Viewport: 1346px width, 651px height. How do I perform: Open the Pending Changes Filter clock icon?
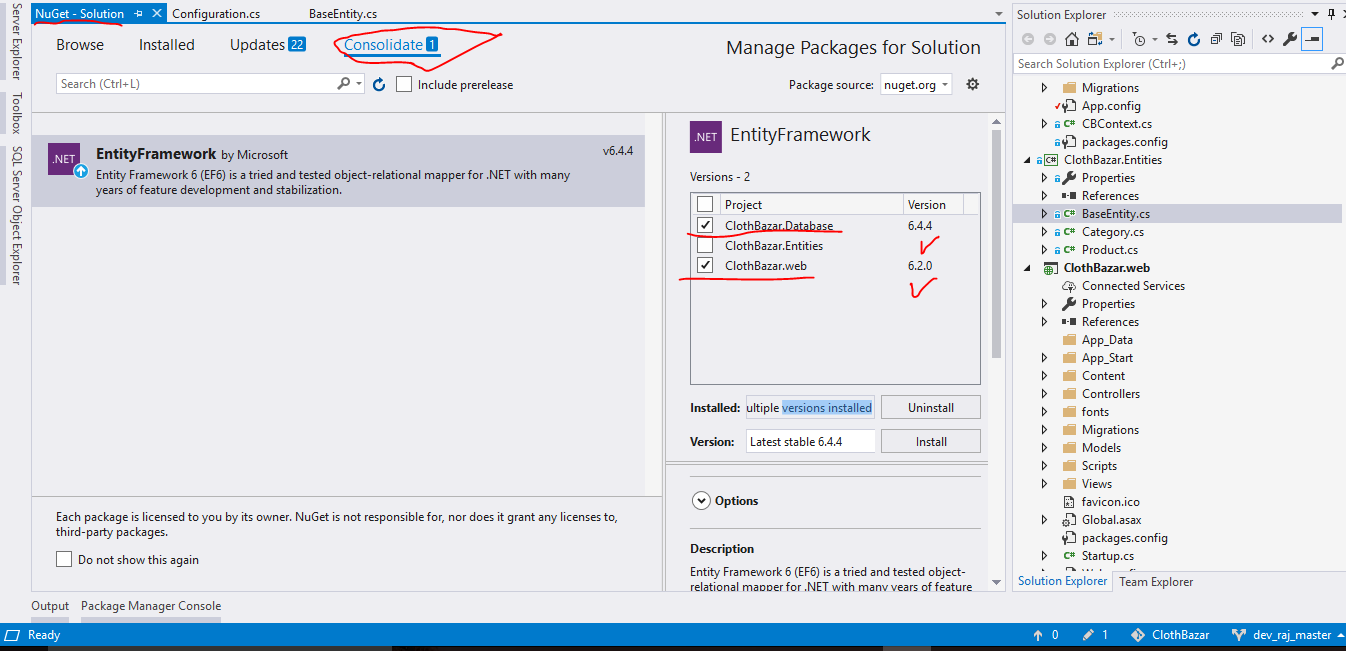click(x=1139, y=39)
